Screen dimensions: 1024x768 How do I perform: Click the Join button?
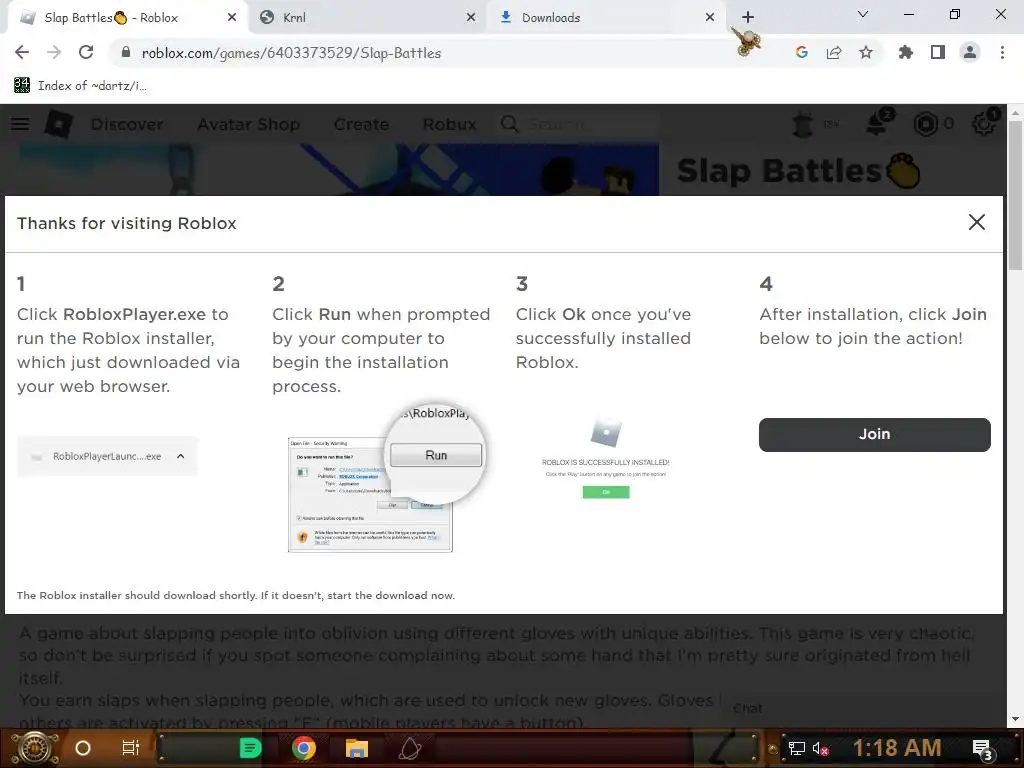(874, 434)
